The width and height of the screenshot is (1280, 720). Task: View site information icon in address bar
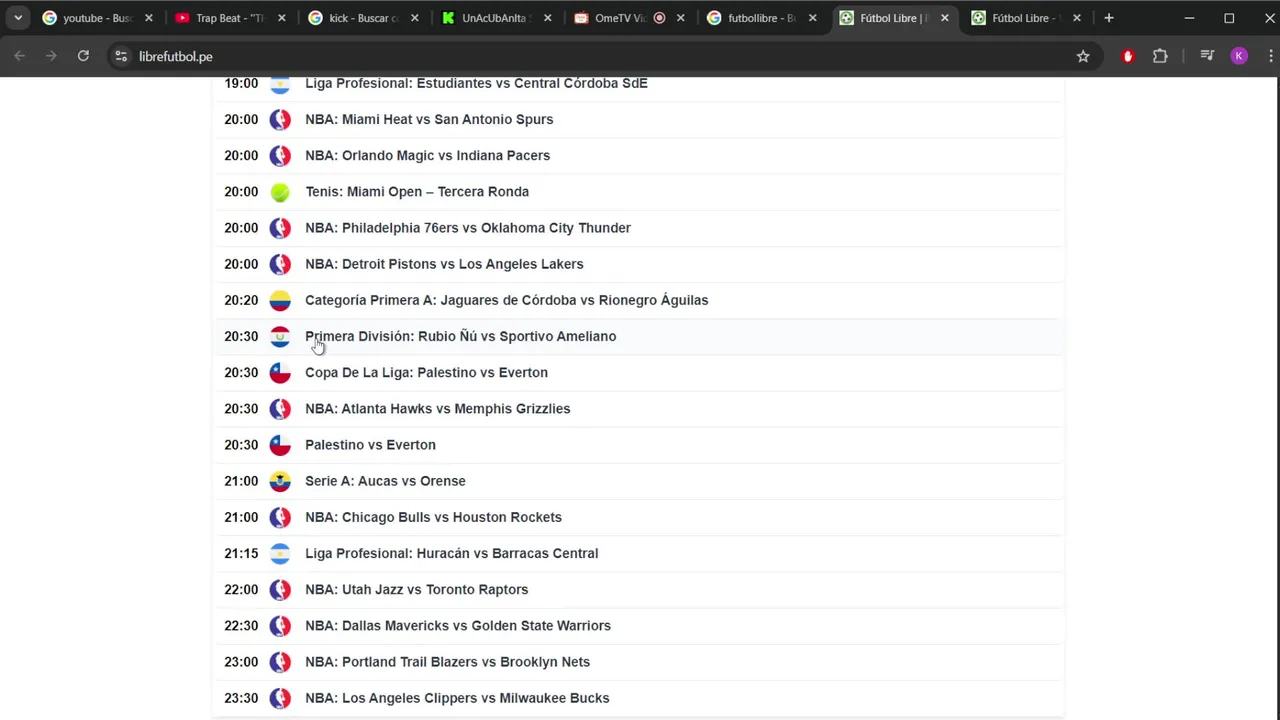[x=121, y=56]
